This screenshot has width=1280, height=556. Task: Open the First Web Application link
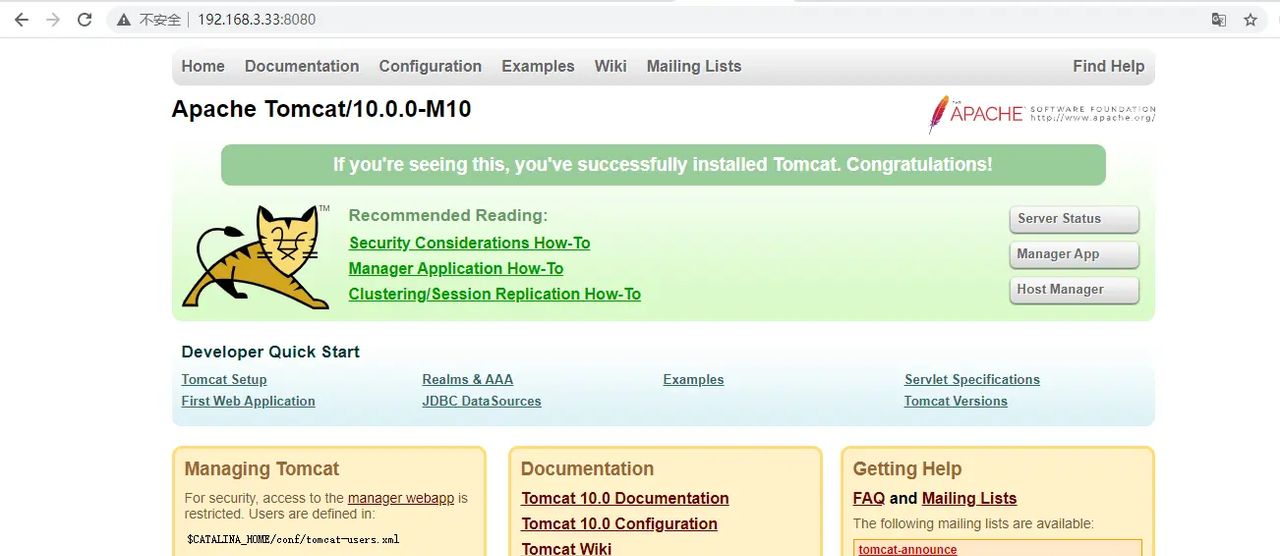(248, 401)
